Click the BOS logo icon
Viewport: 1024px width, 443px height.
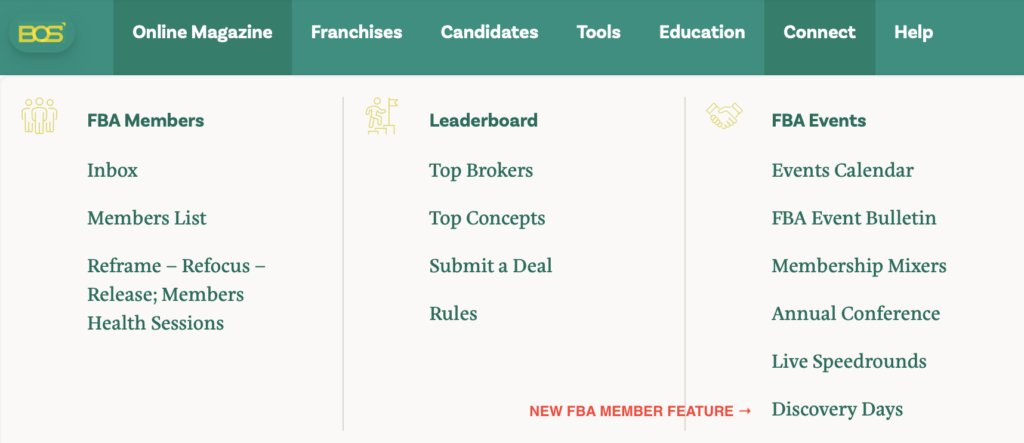[41, 32]
